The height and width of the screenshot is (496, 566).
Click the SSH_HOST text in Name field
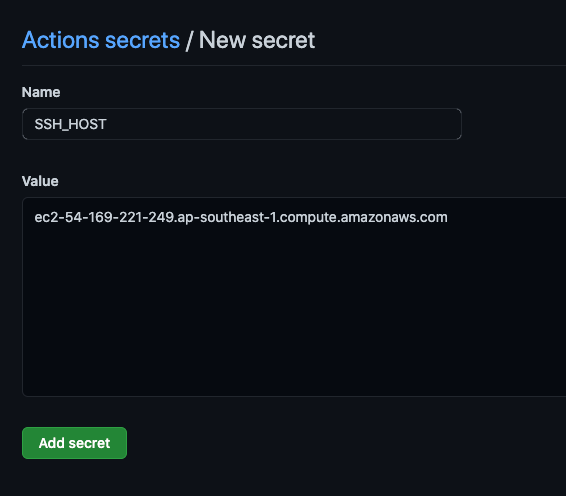pos(70,124)
